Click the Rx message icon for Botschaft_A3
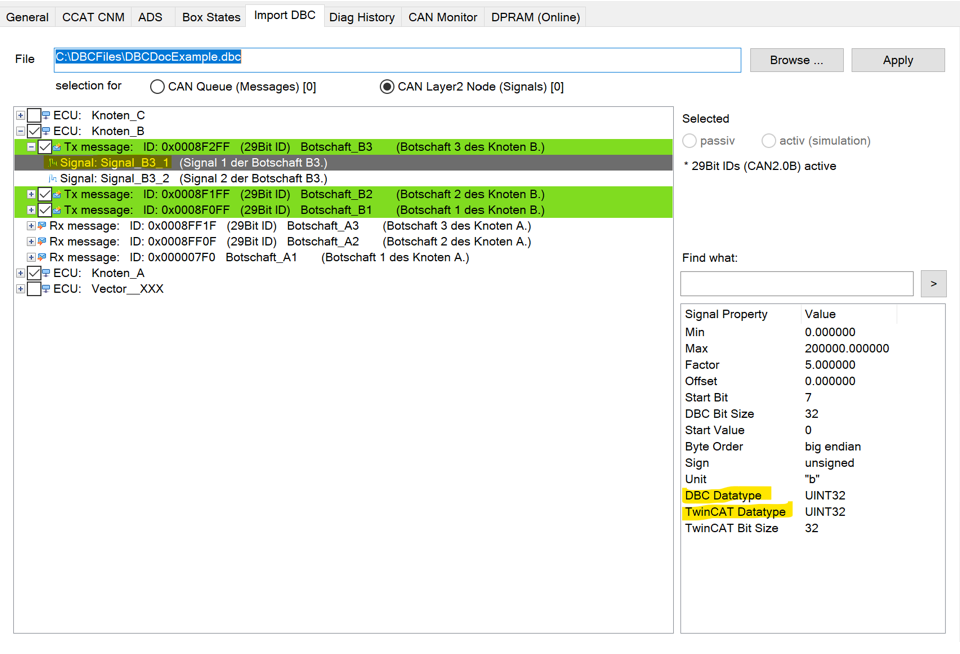 tap(42, 226)
